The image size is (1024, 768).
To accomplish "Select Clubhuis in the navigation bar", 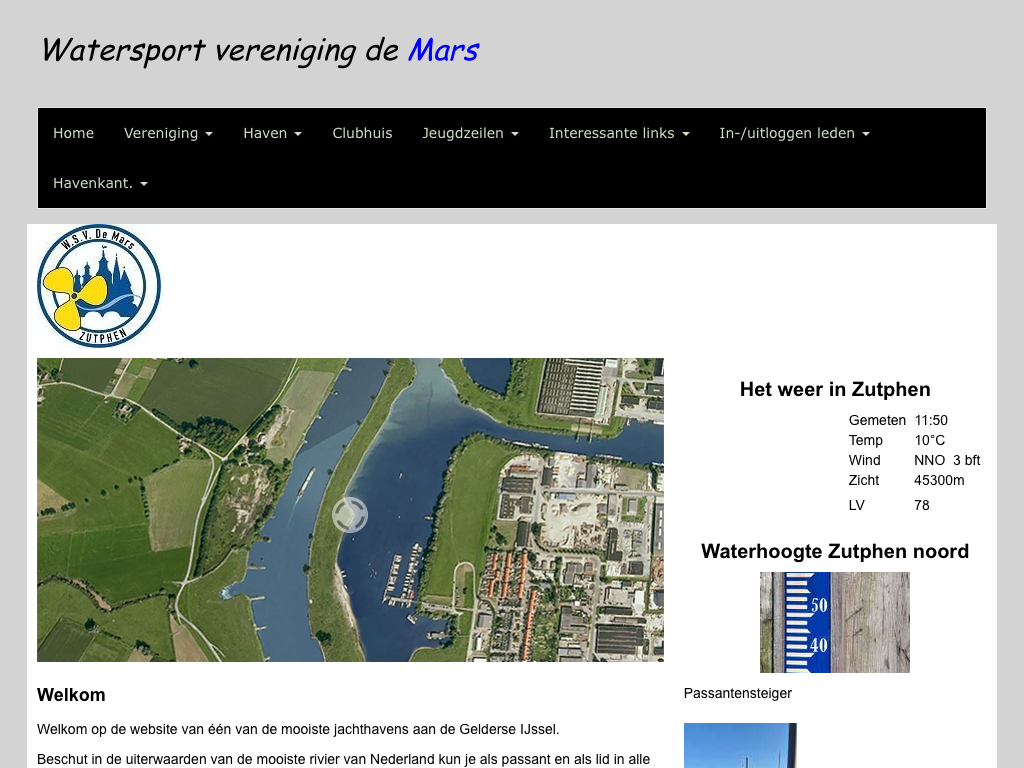I will tap(362, 133).
